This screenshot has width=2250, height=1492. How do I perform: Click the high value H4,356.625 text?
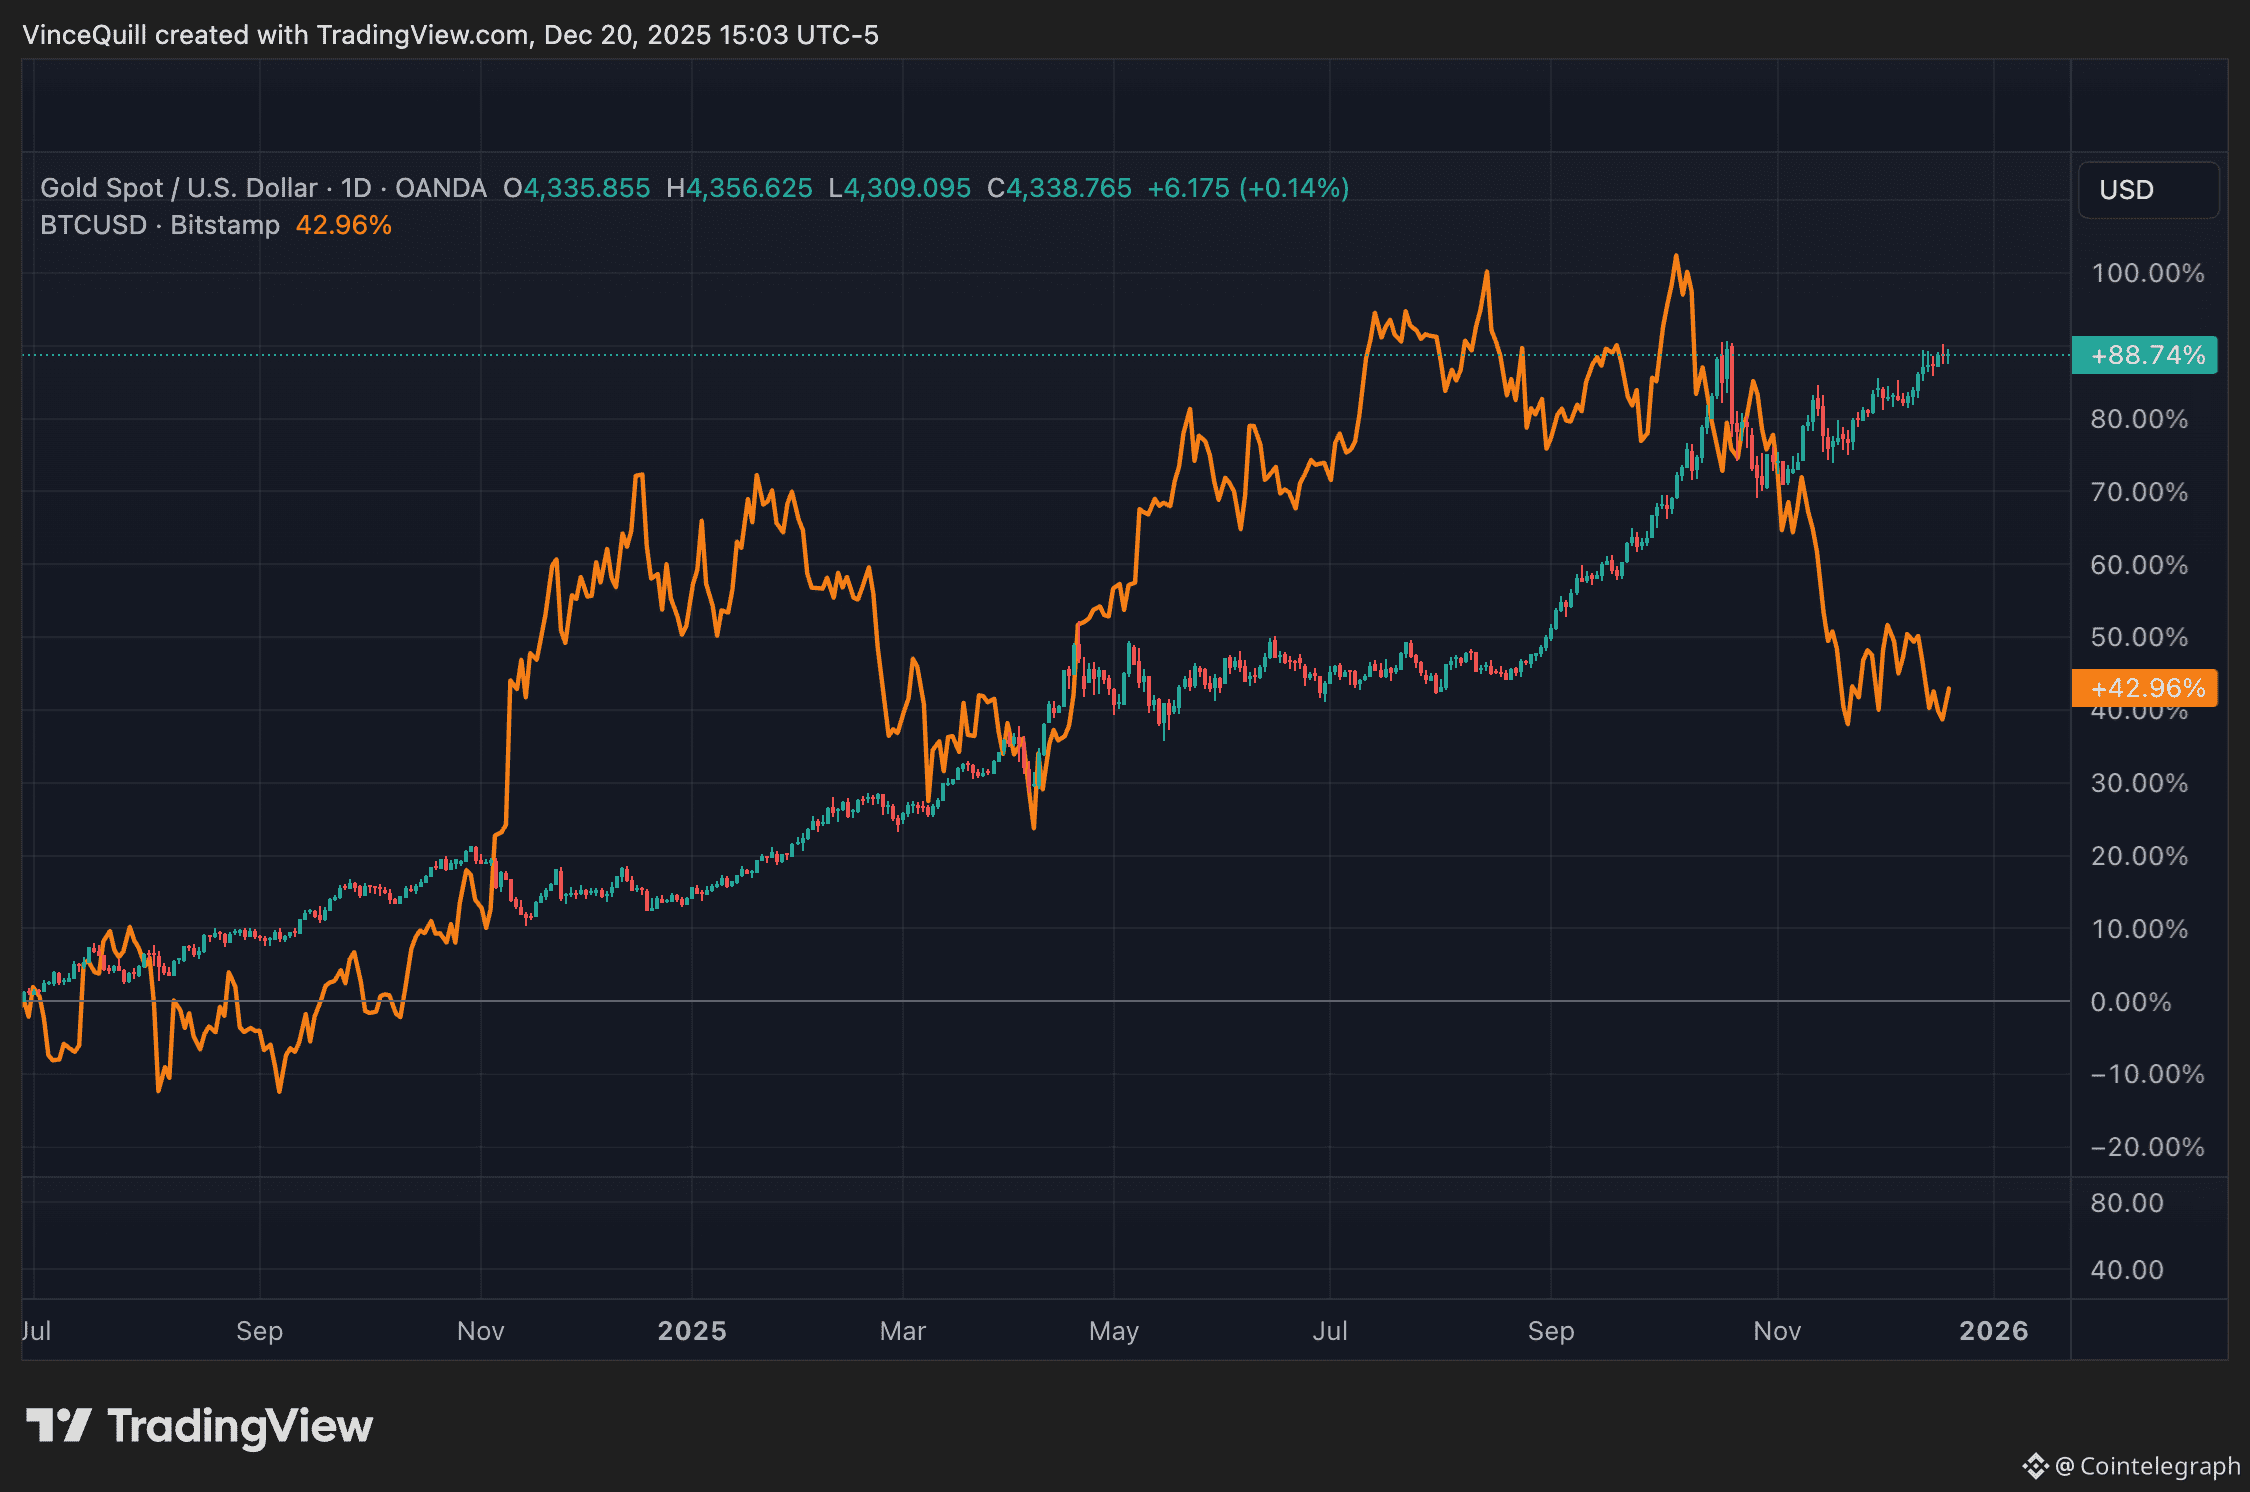[739, 187]
